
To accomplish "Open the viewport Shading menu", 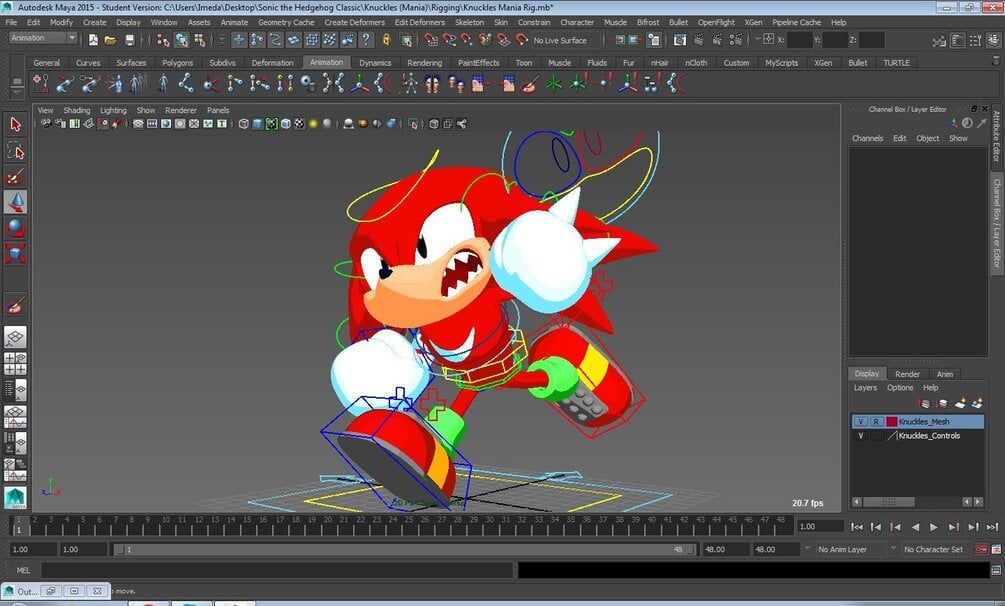I will click(x=76, y=110).
